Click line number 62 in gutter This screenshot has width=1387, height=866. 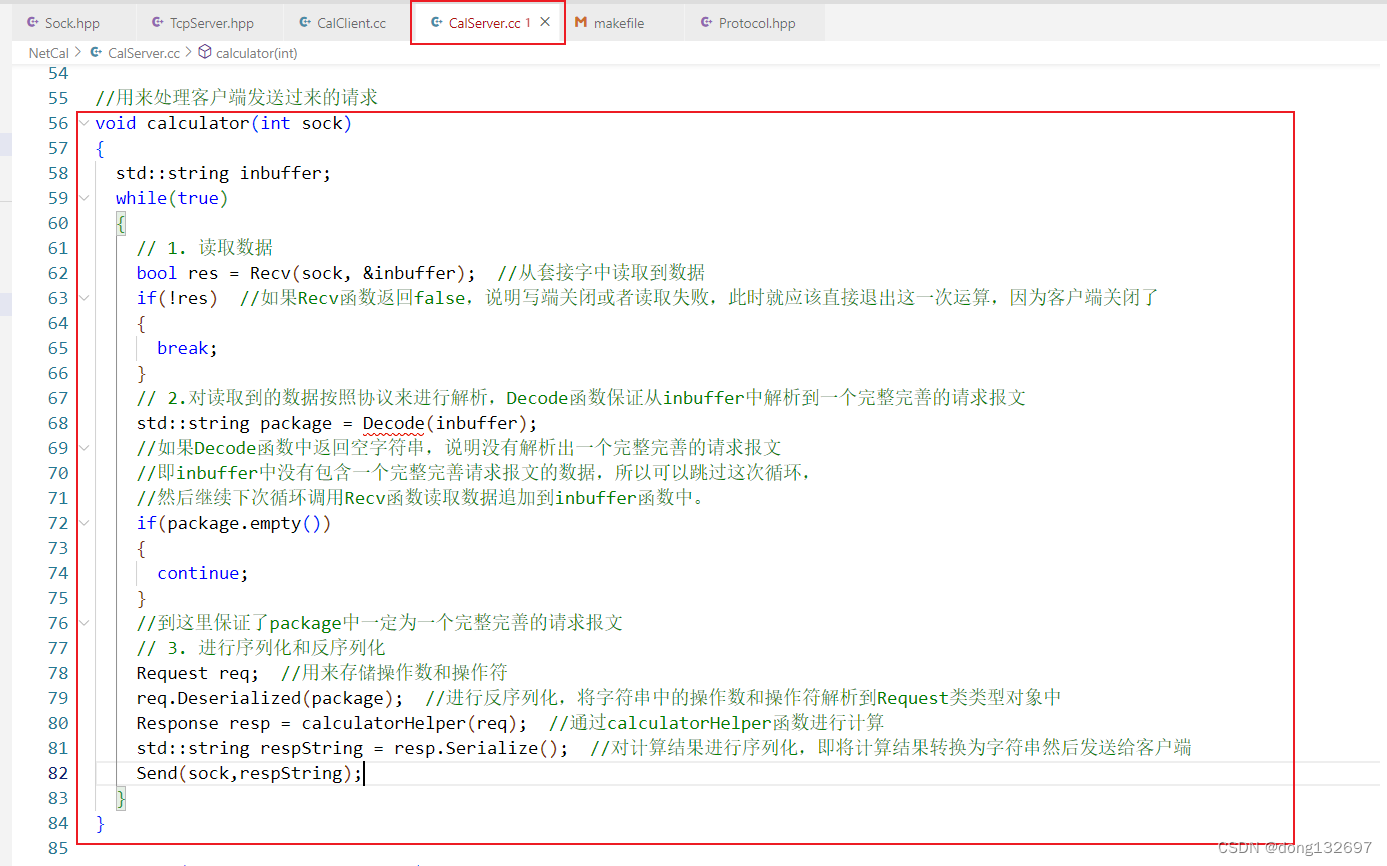coord(58,273)
